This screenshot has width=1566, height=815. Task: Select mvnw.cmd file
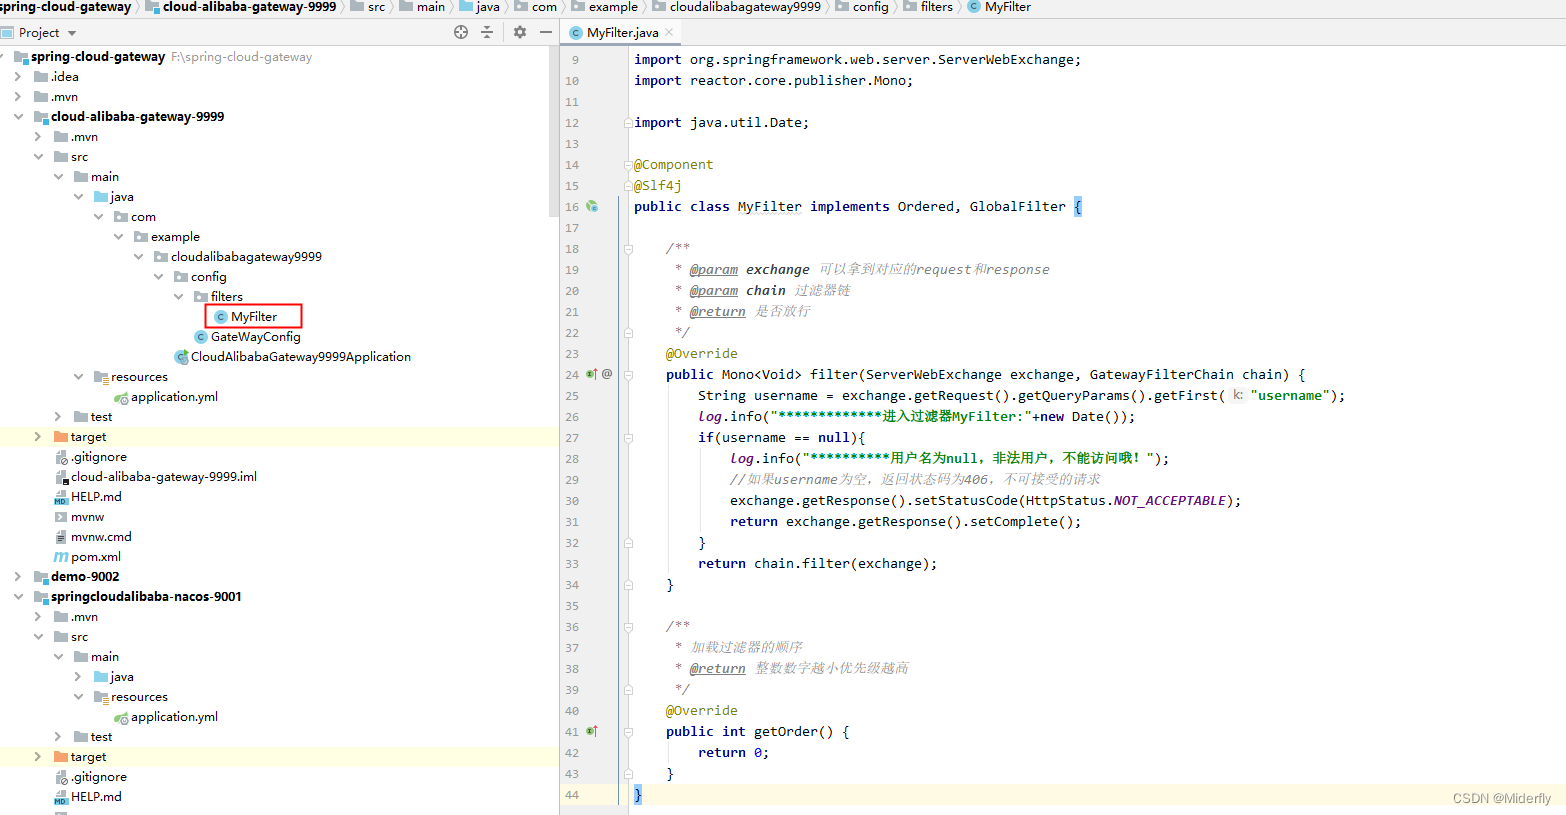coord(101,537)
